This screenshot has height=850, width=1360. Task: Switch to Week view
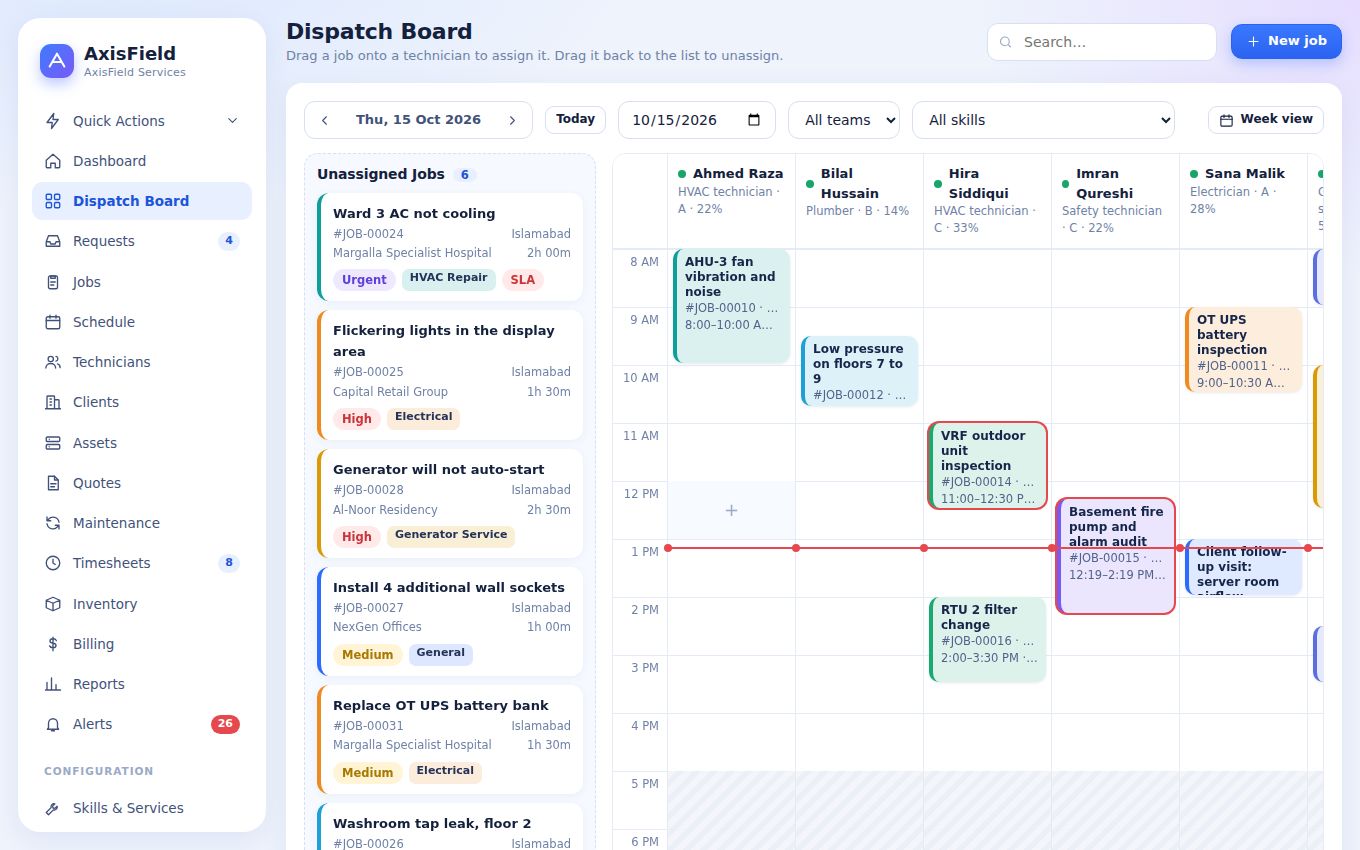tap(1266, 120)
